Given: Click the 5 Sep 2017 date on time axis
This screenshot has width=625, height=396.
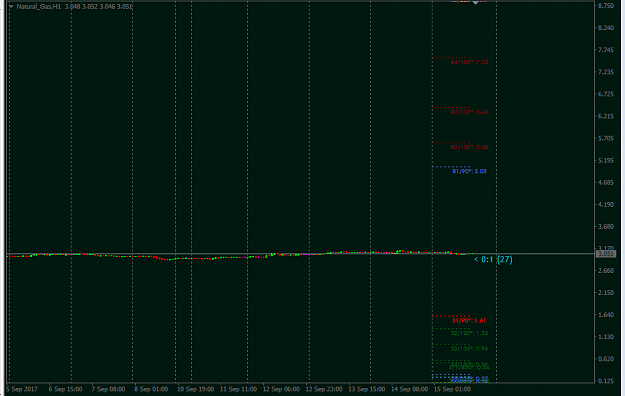Looking at the screenshot, I should (x=22, y=389).
